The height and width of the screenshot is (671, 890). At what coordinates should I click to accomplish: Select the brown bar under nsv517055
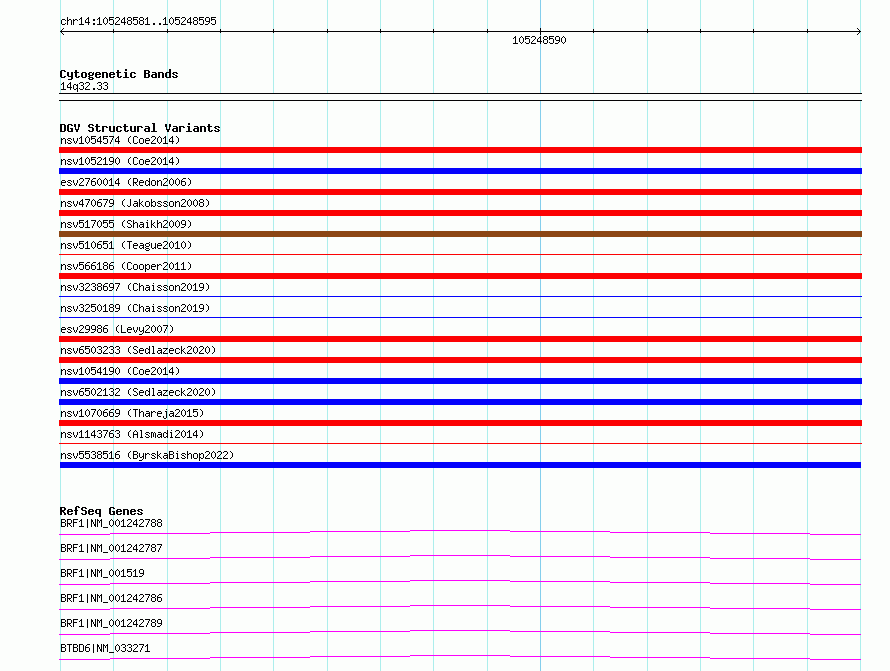tap(460, 234)
